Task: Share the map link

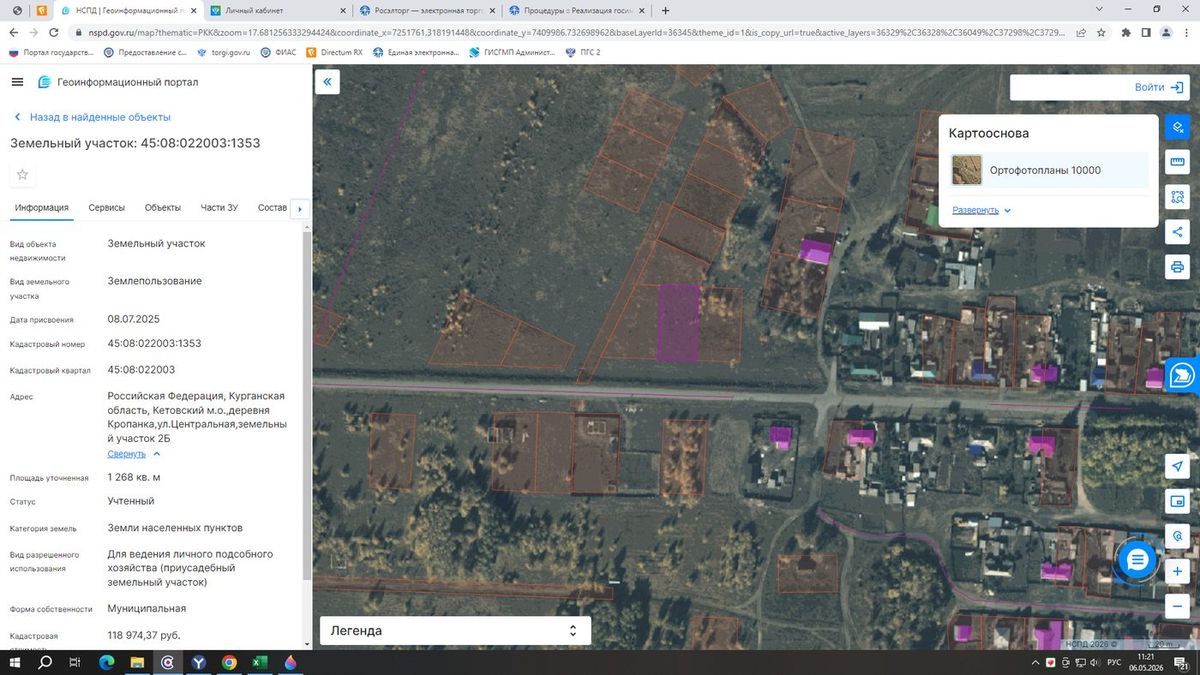Action: click(1177, 232)
